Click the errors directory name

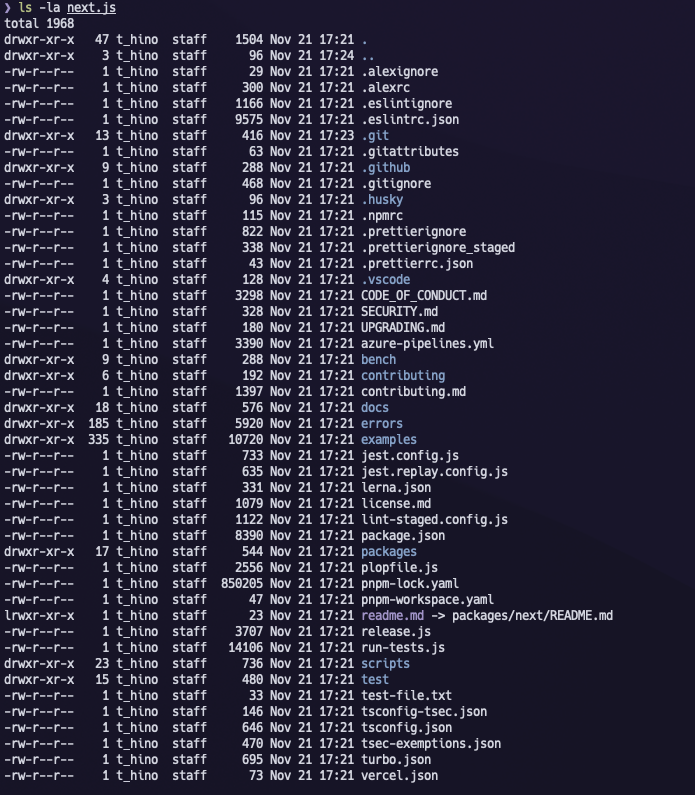point(382,423)
